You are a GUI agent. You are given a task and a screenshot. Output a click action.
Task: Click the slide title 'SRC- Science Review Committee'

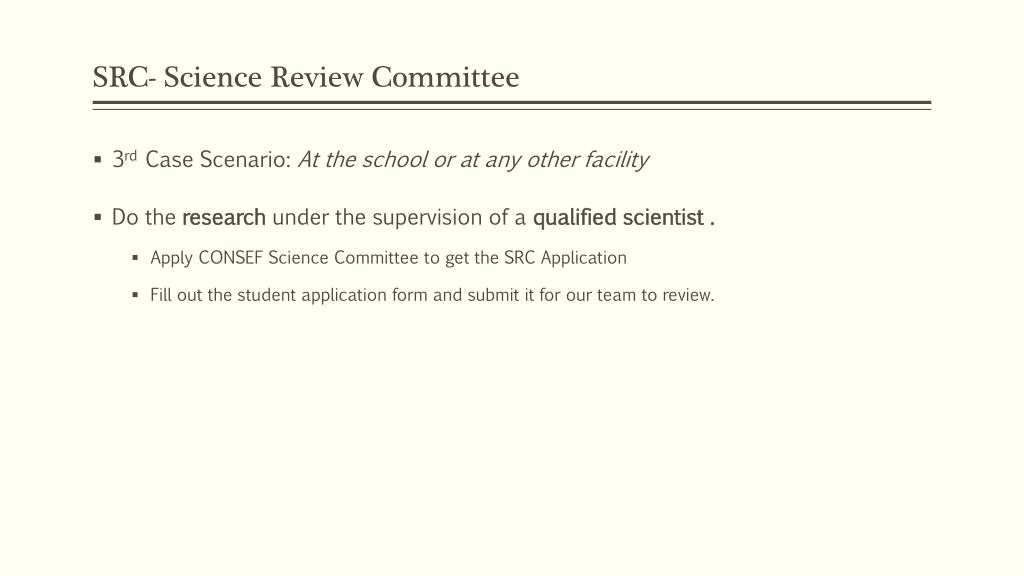pos(306,78)
